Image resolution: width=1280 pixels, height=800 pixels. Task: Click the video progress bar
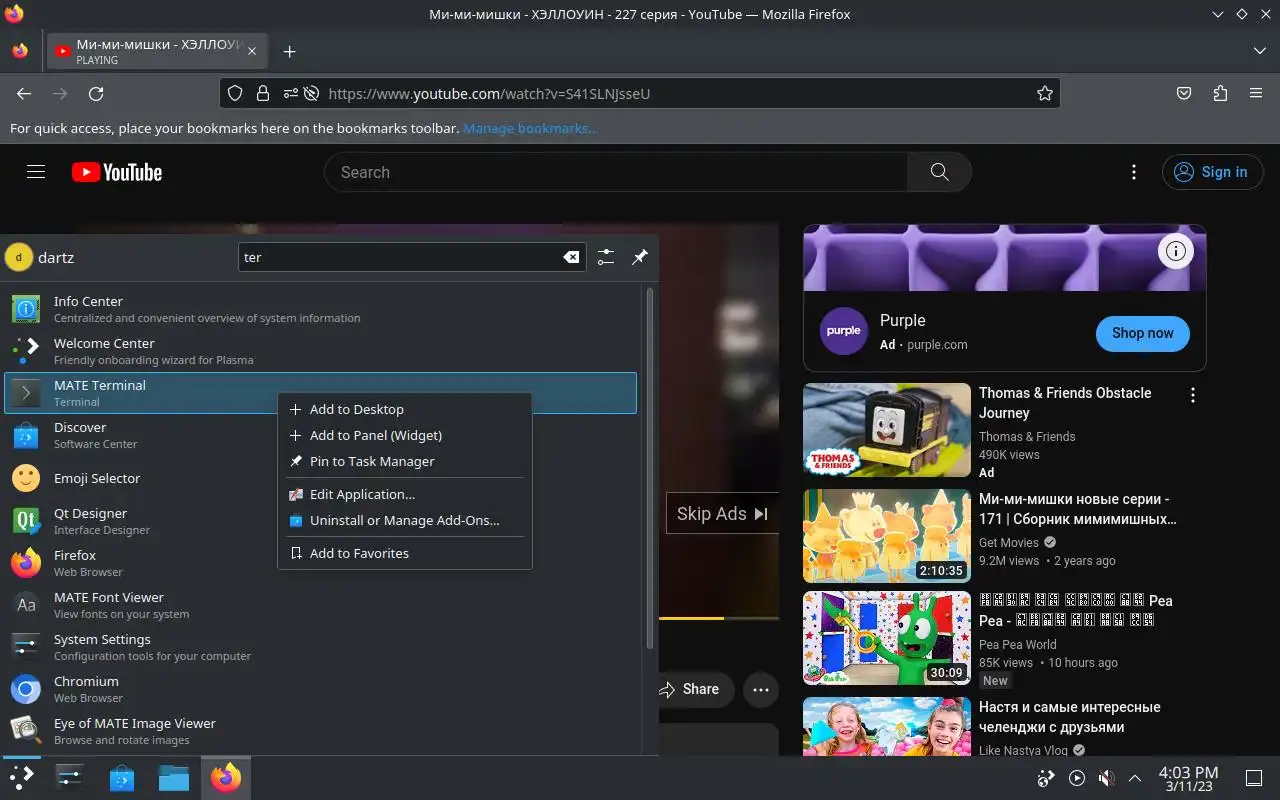(718, 618)
